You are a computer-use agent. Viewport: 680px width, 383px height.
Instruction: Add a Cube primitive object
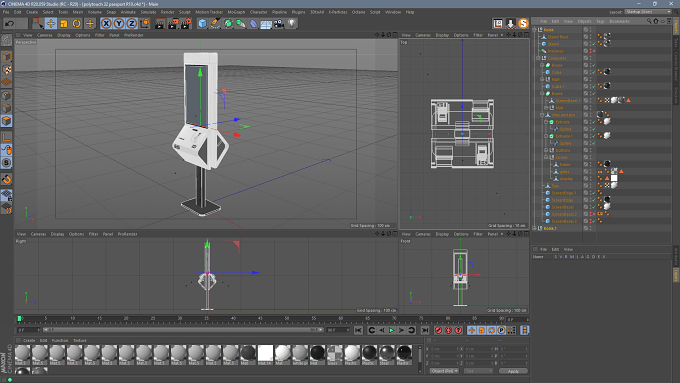click(203, 23)
